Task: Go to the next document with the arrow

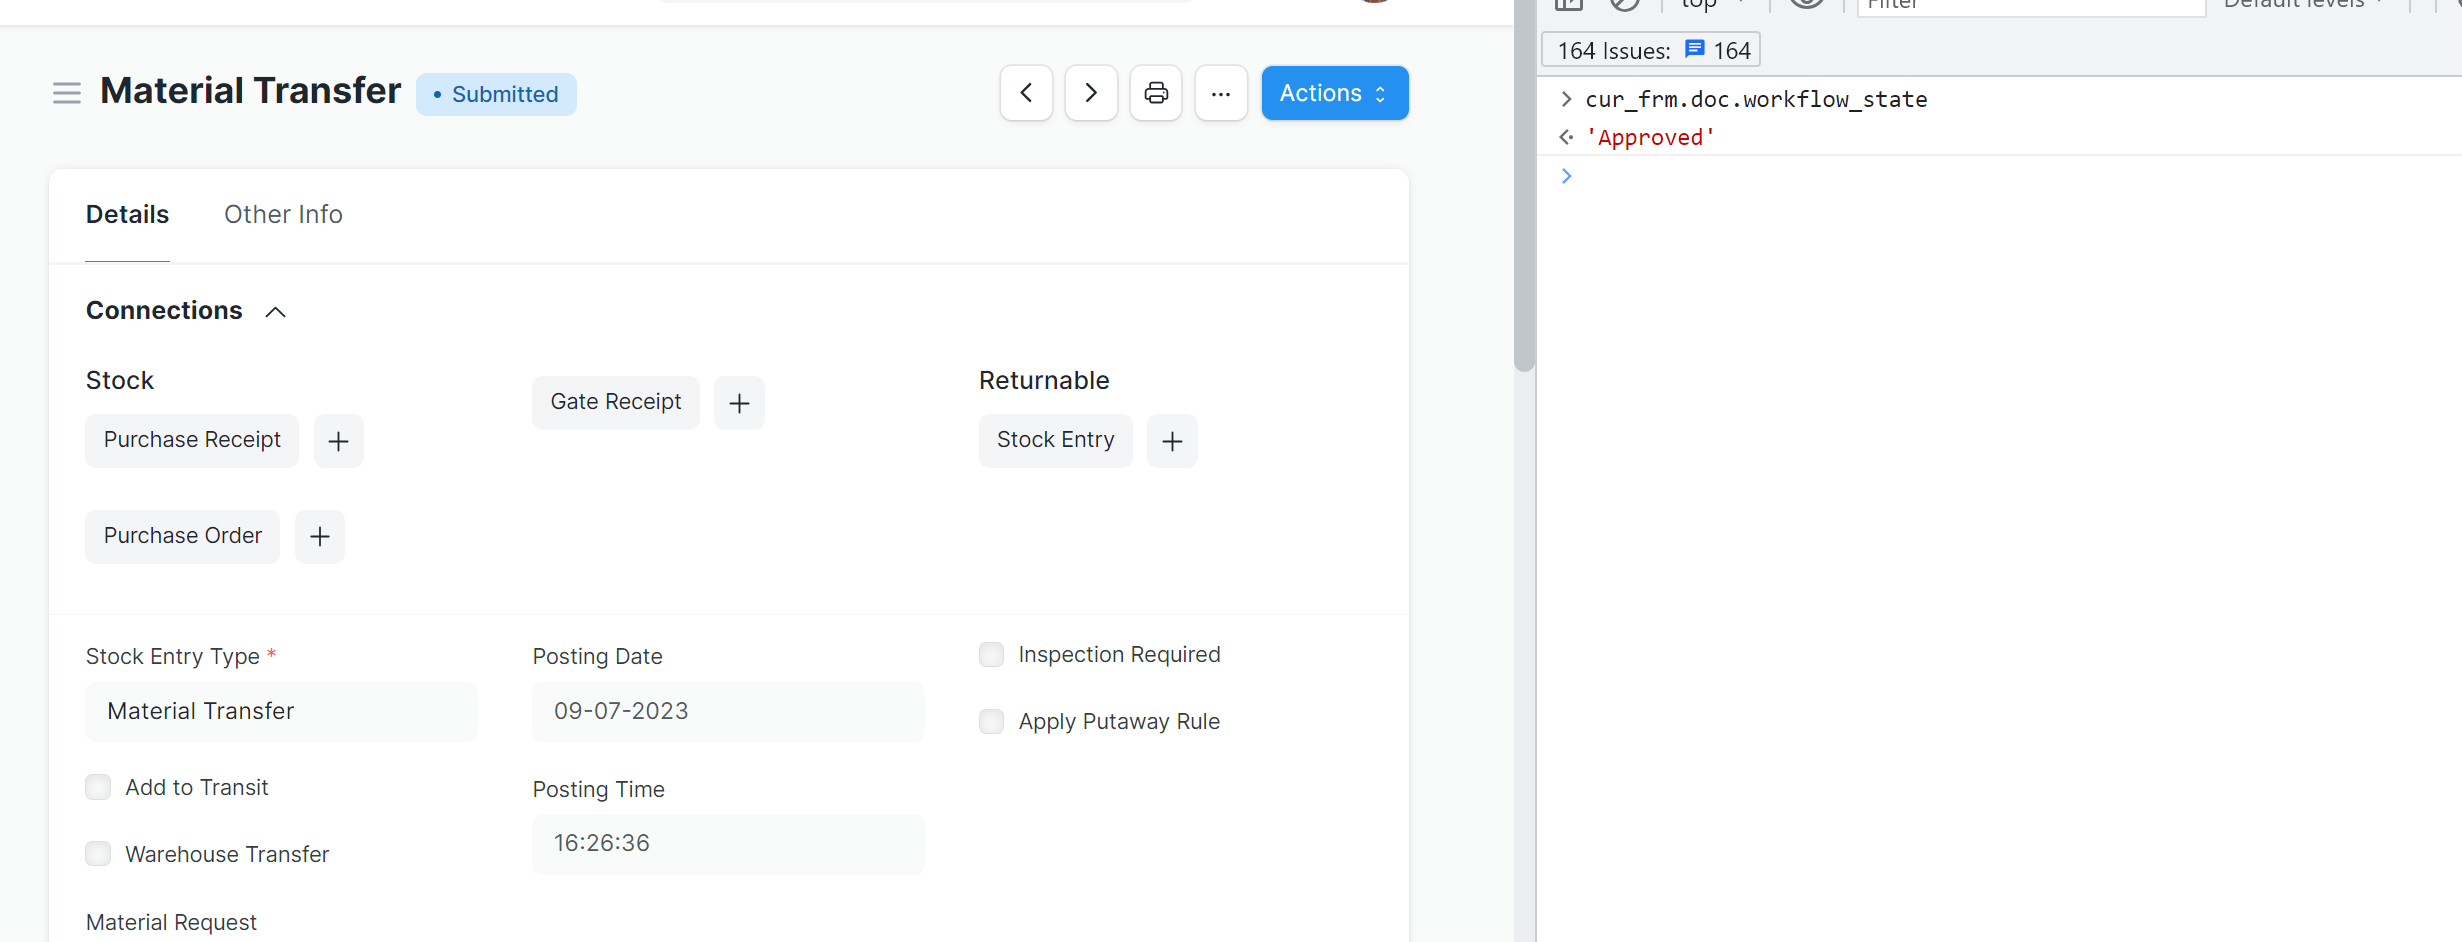Action: click(1090, 92)
